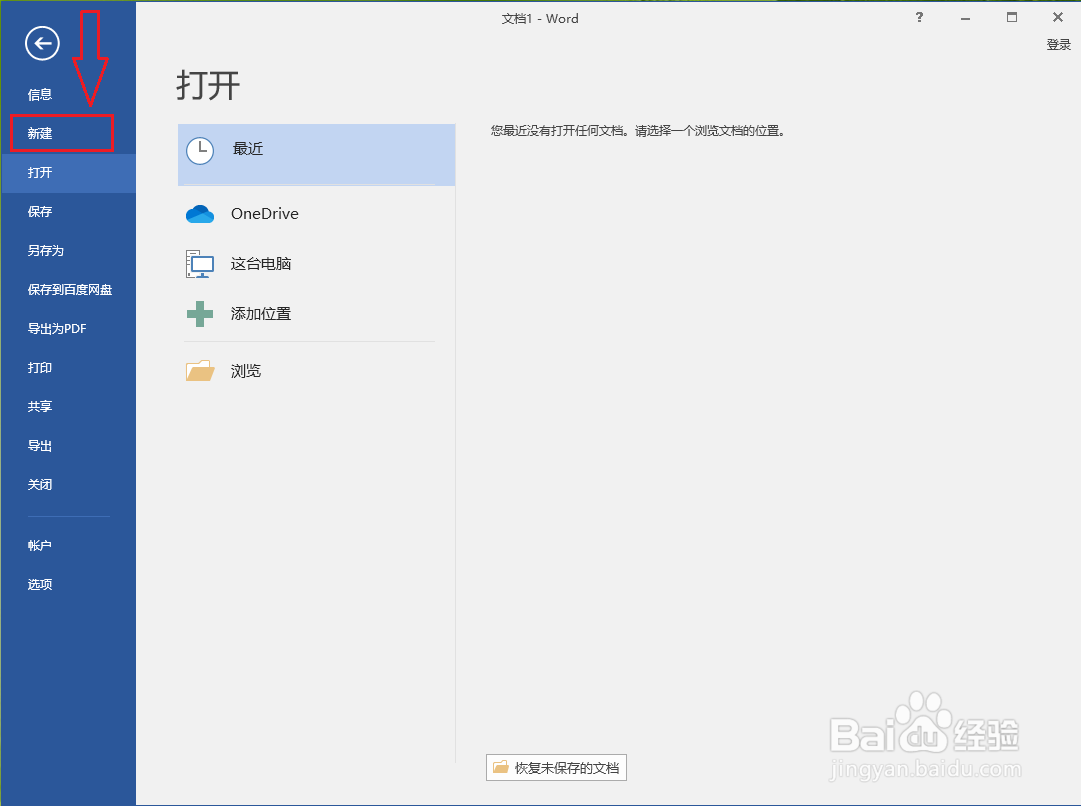The width and height of the screenshot is (1081, 806).
Task: Click the folder icon in 恢复未保存的文档 button
Action: 501,767
